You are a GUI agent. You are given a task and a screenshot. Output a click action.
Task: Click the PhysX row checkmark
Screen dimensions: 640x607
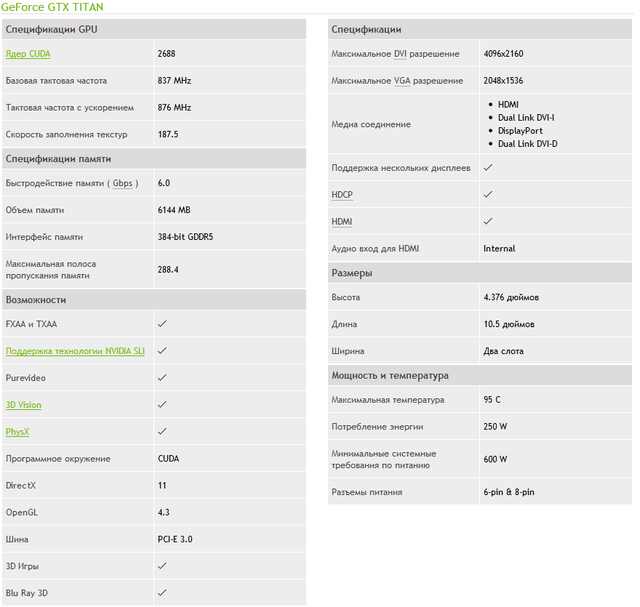tap(162, 432)
